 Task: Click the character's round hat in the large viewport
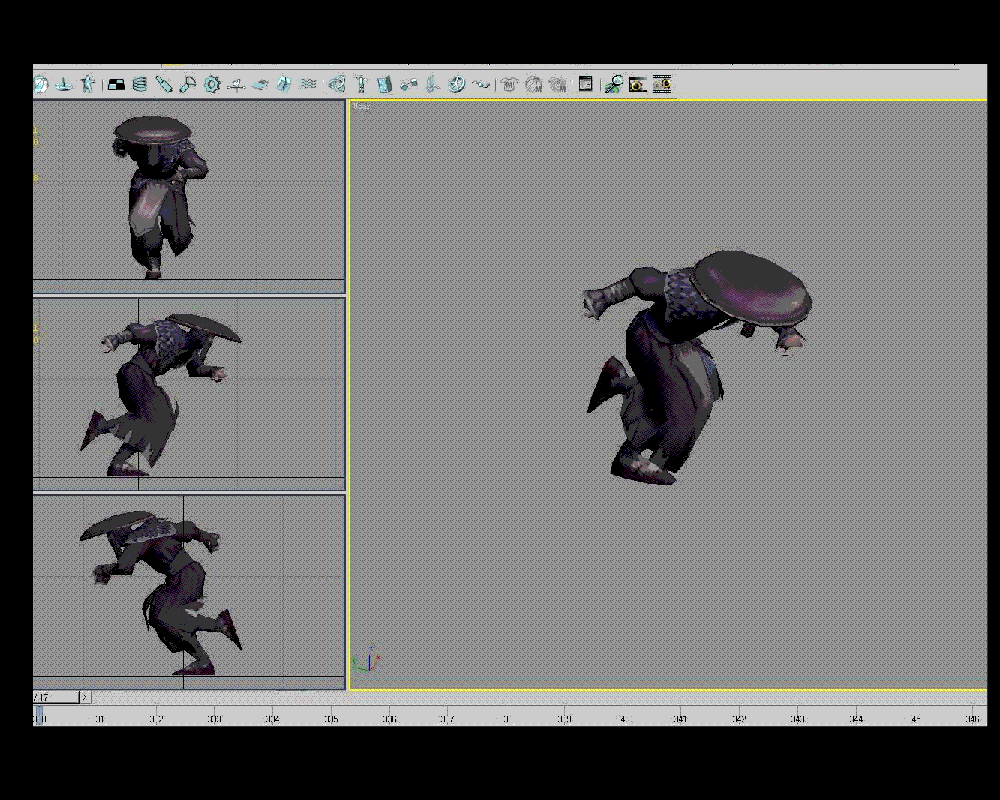753,290
